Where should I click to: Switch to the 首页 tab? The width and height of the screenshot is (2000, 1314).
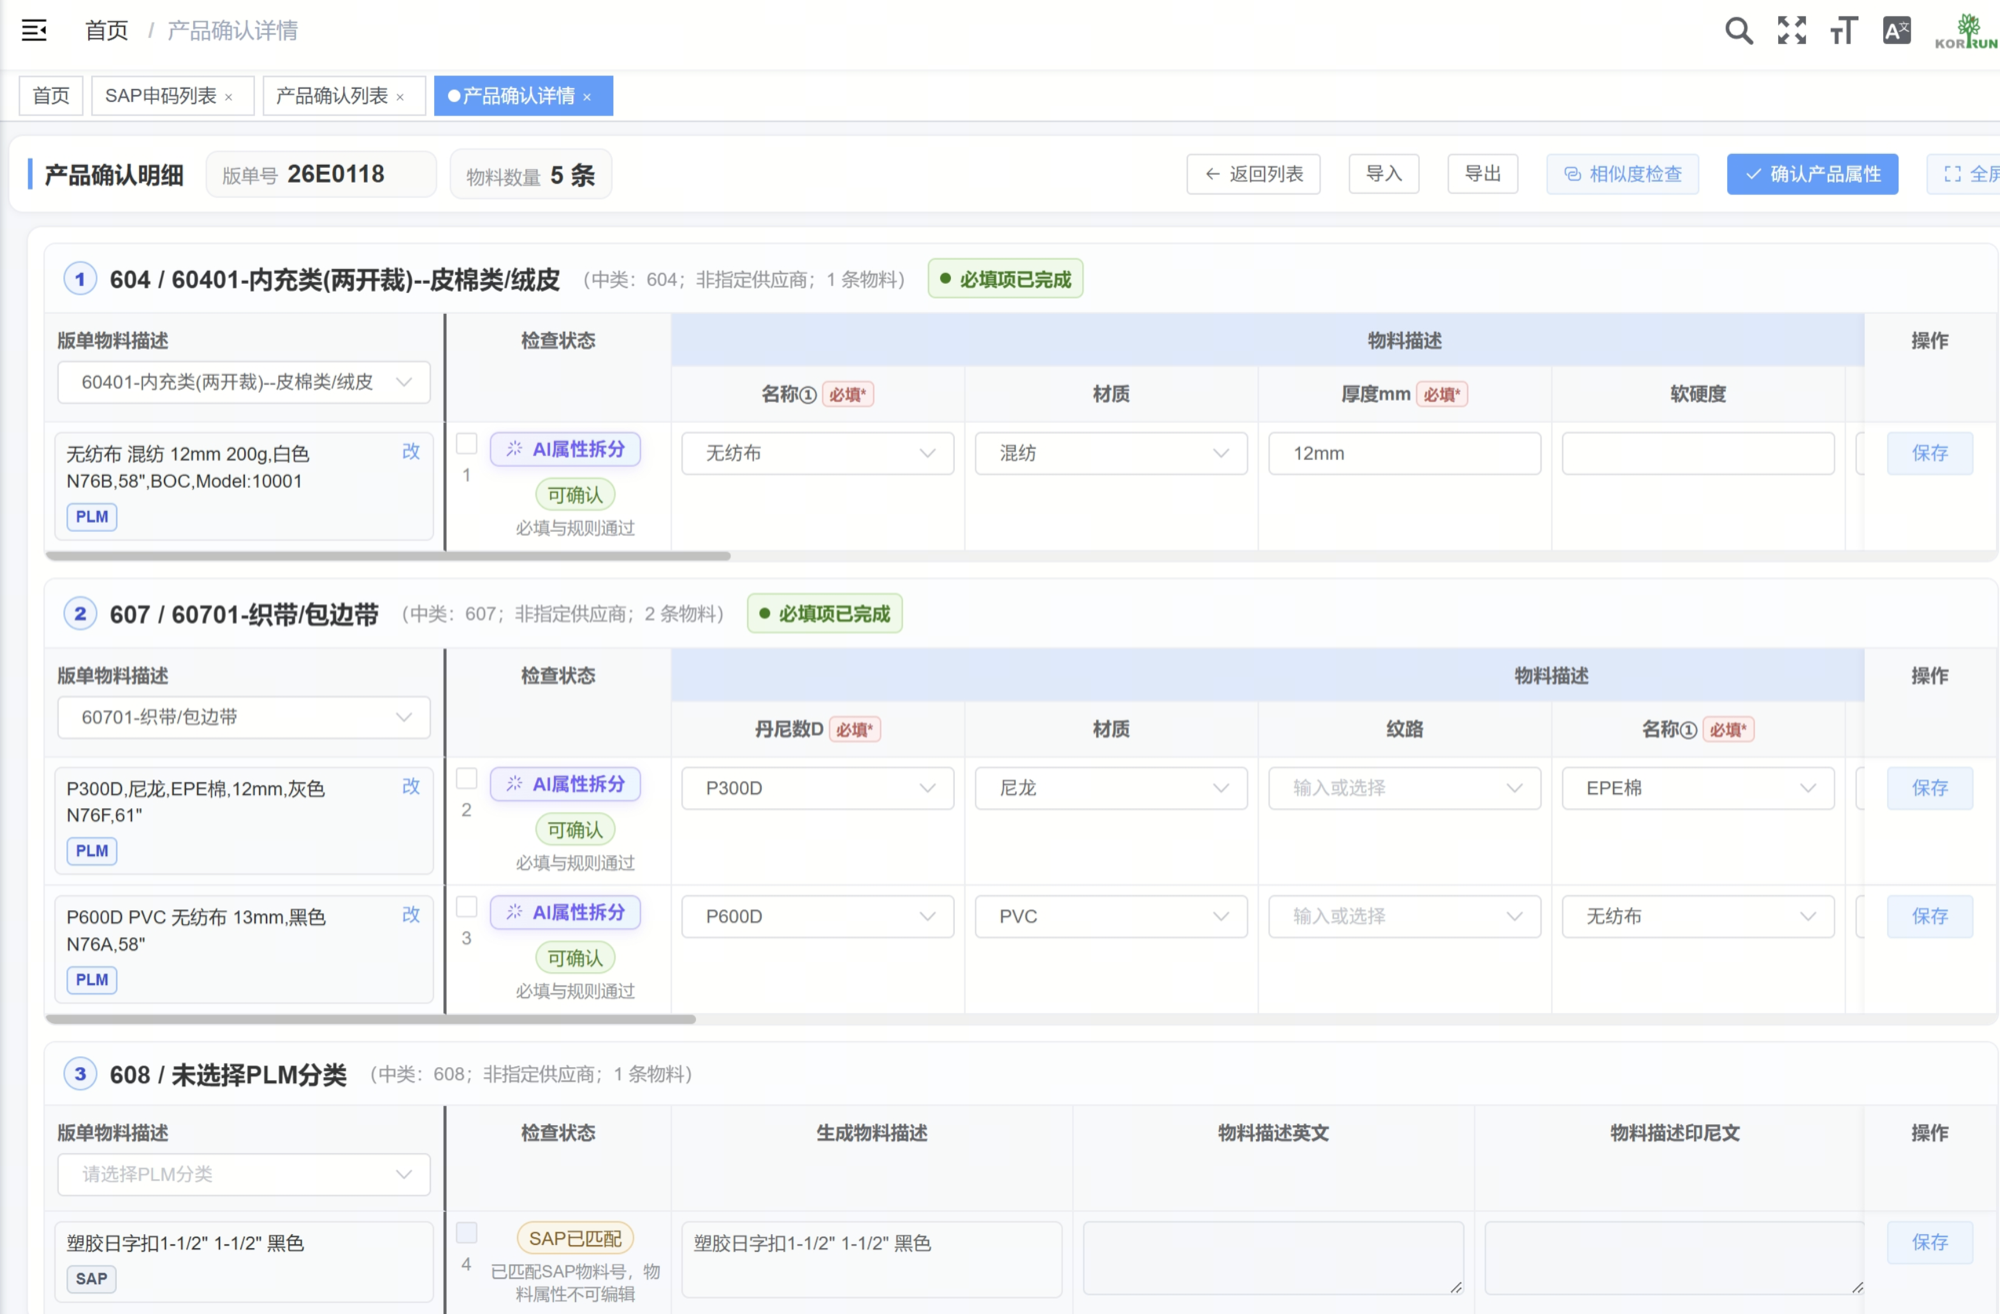(51, 96)
